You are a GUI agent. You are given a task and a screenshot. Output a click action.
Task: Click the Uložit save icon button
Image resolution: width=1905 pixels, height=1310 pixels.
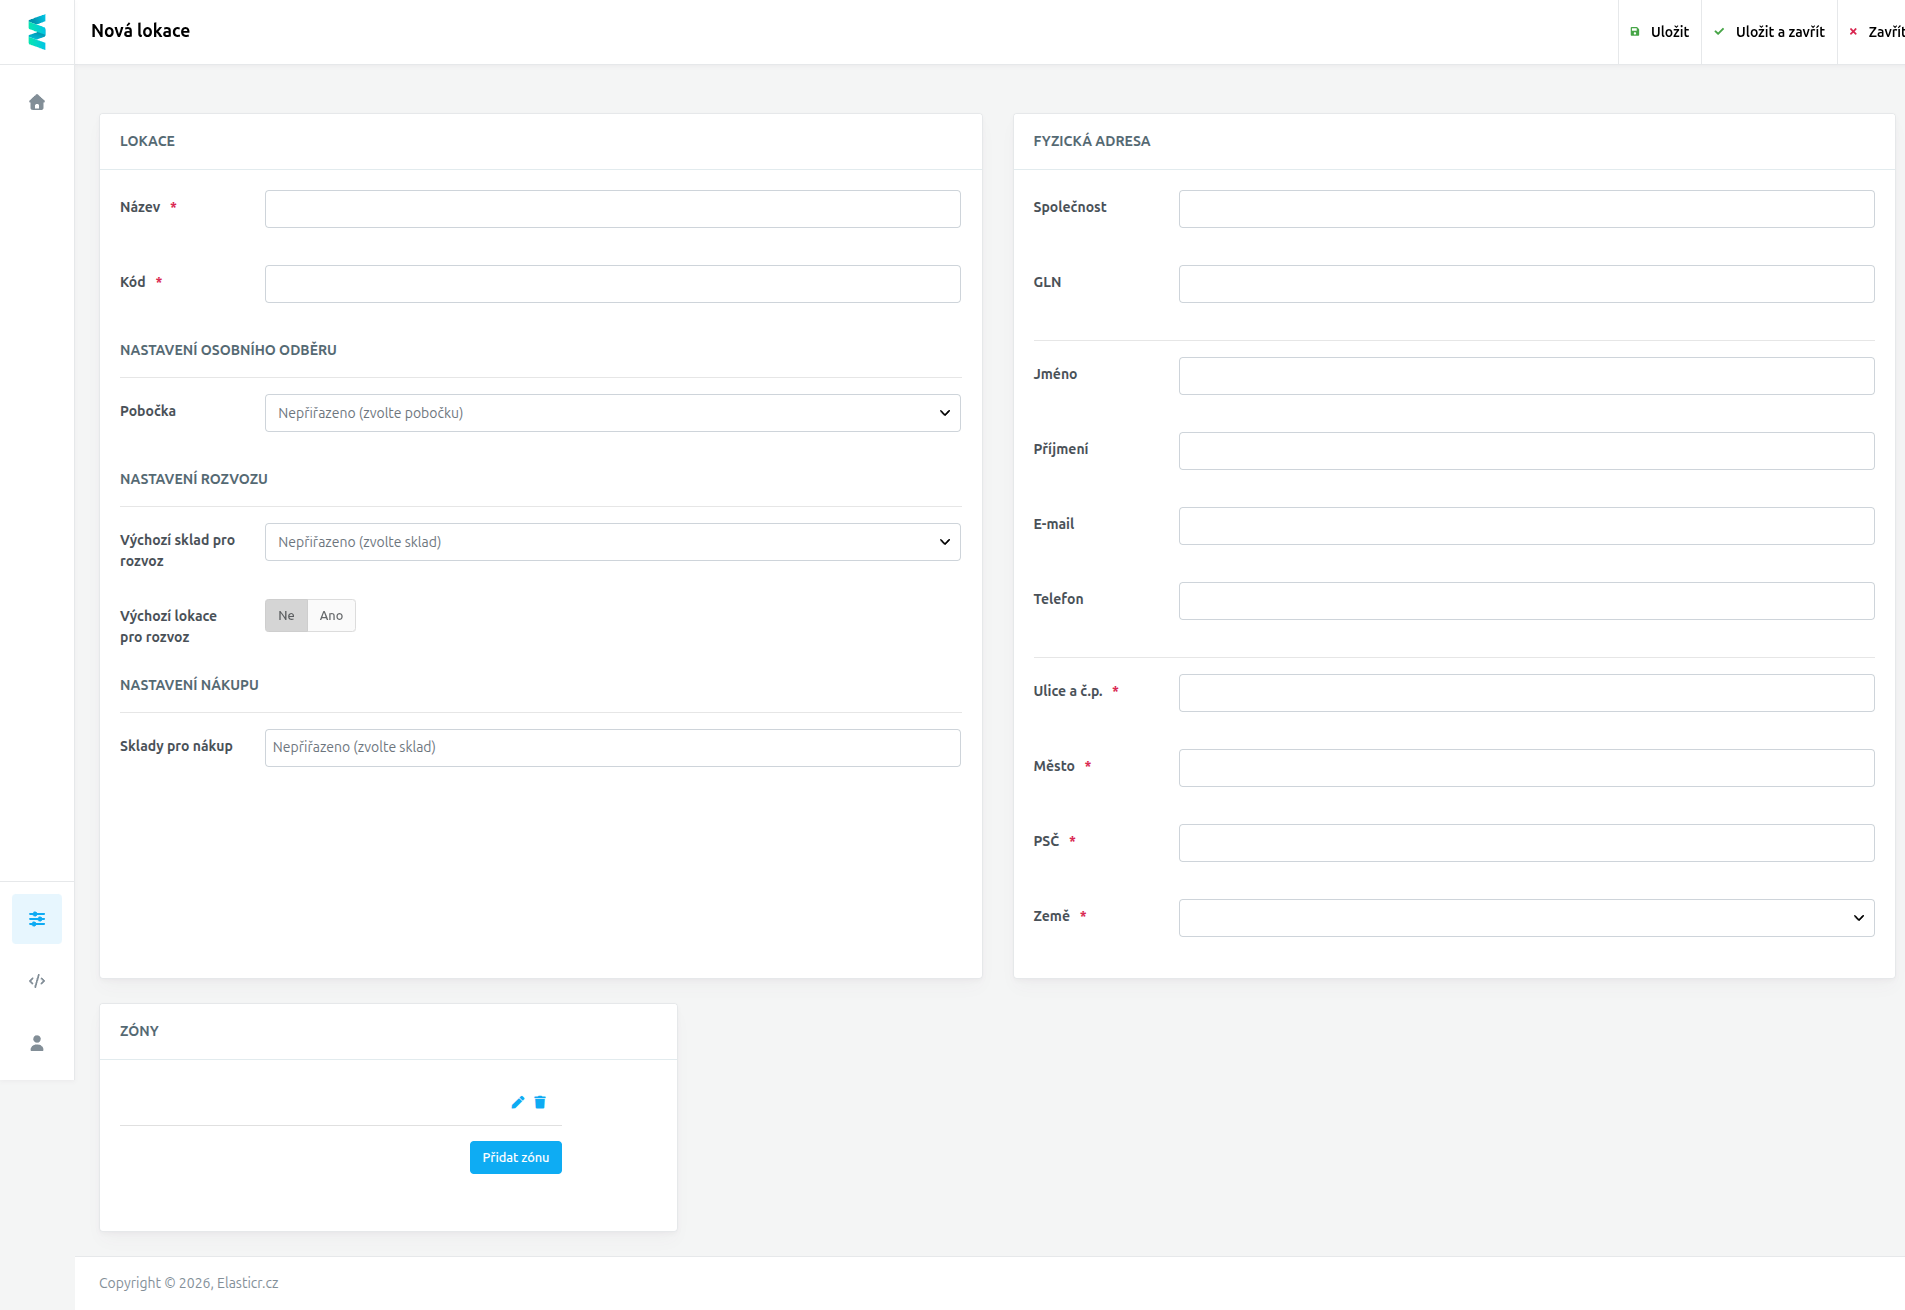click(x=1660, y=32)
